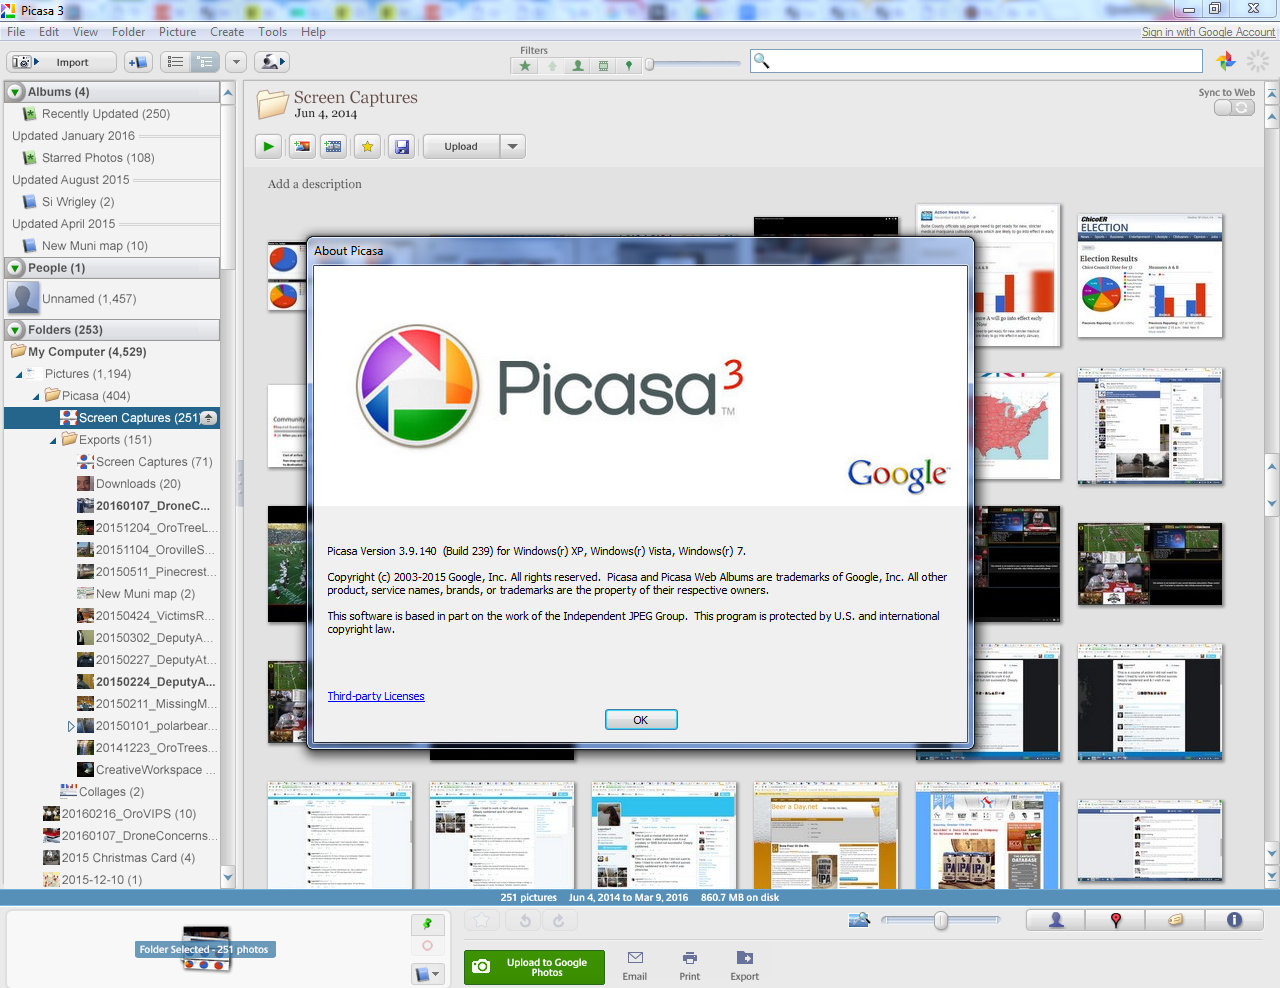Show the Tags panel icon

tap(1176, 920)
